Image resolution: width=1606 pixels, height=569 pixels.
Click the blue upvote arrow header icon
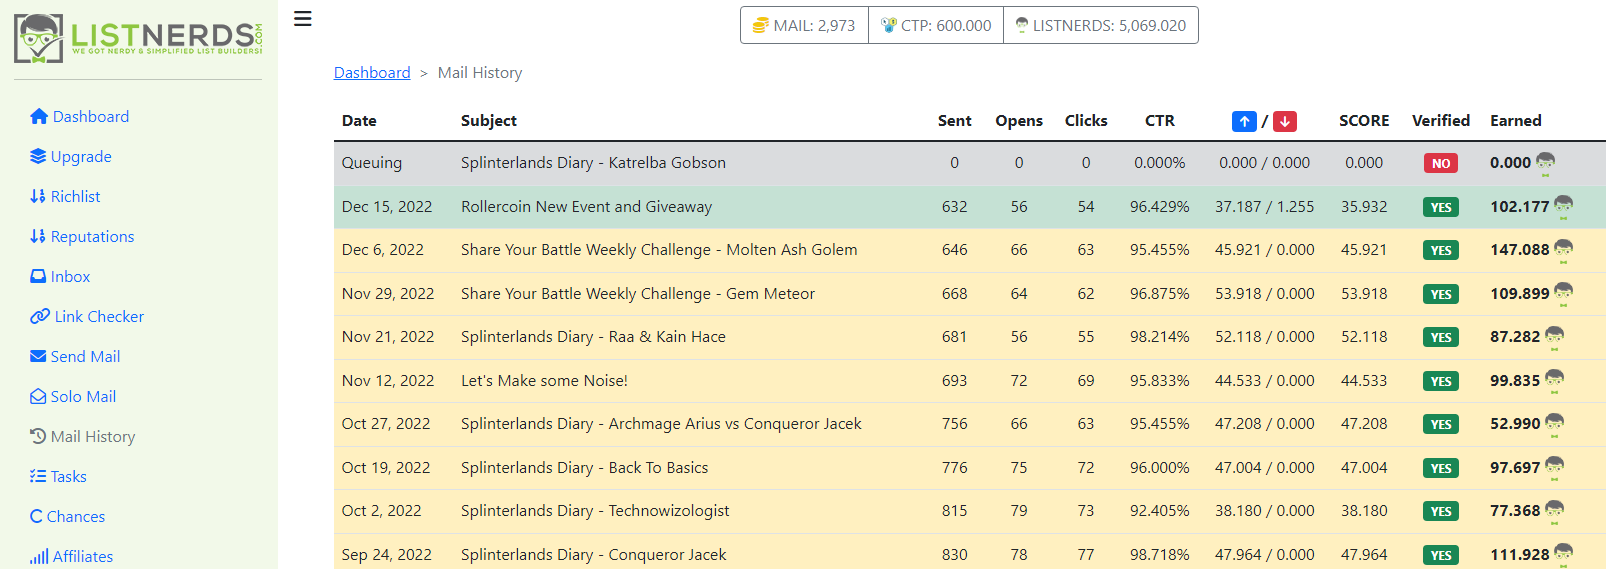pos(1244,121)
